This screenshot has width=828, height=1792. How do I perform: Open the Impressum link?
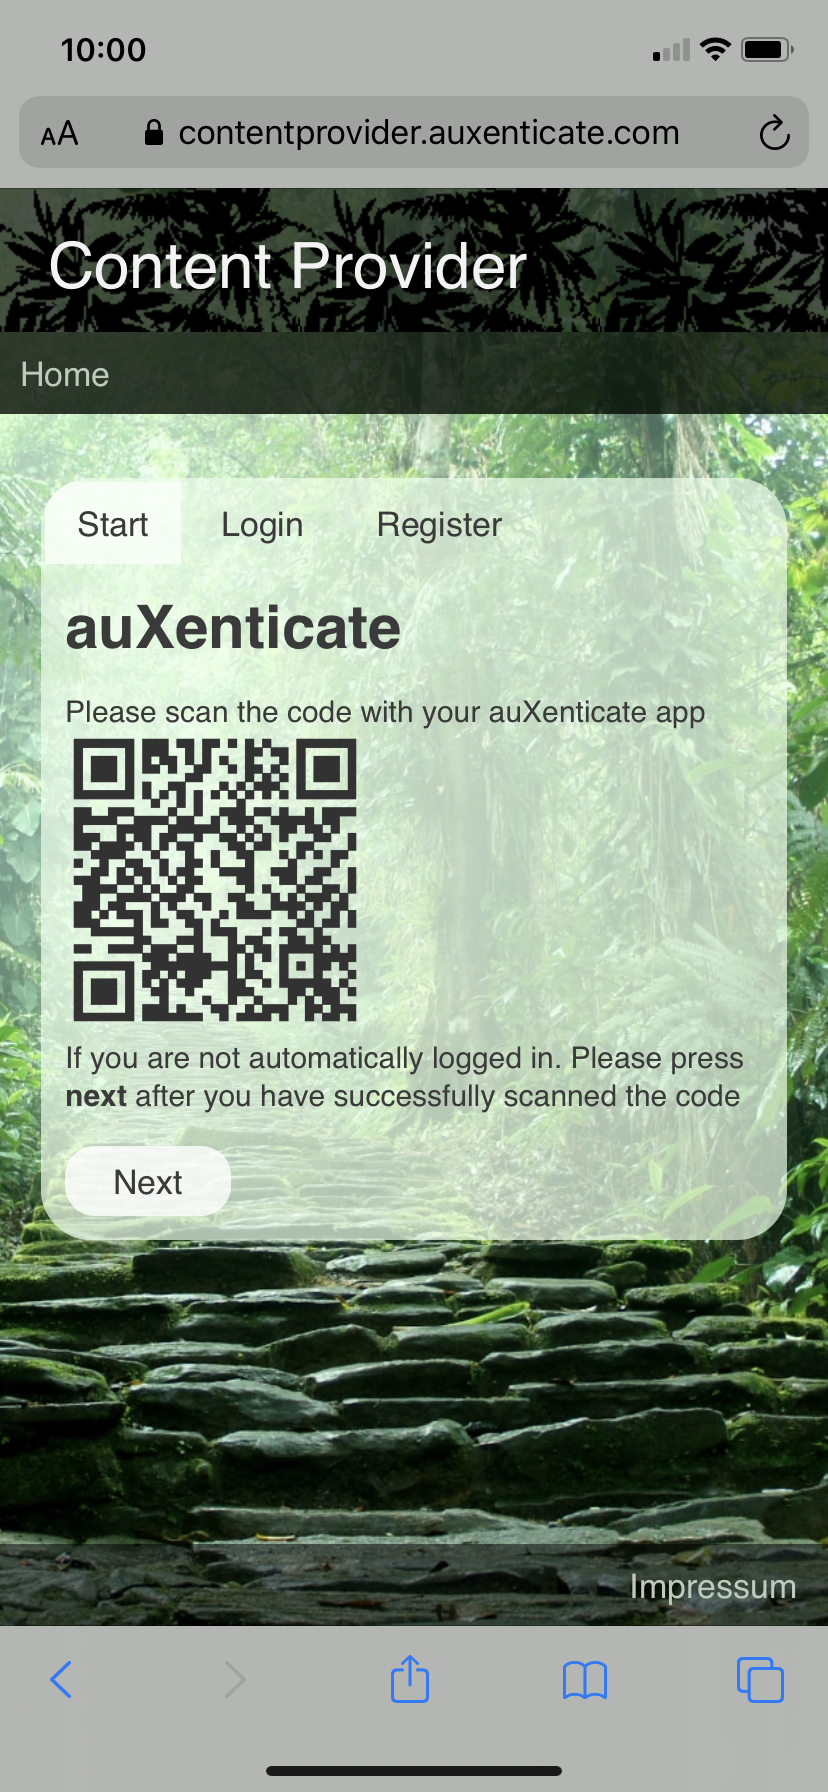(713, 1587)
